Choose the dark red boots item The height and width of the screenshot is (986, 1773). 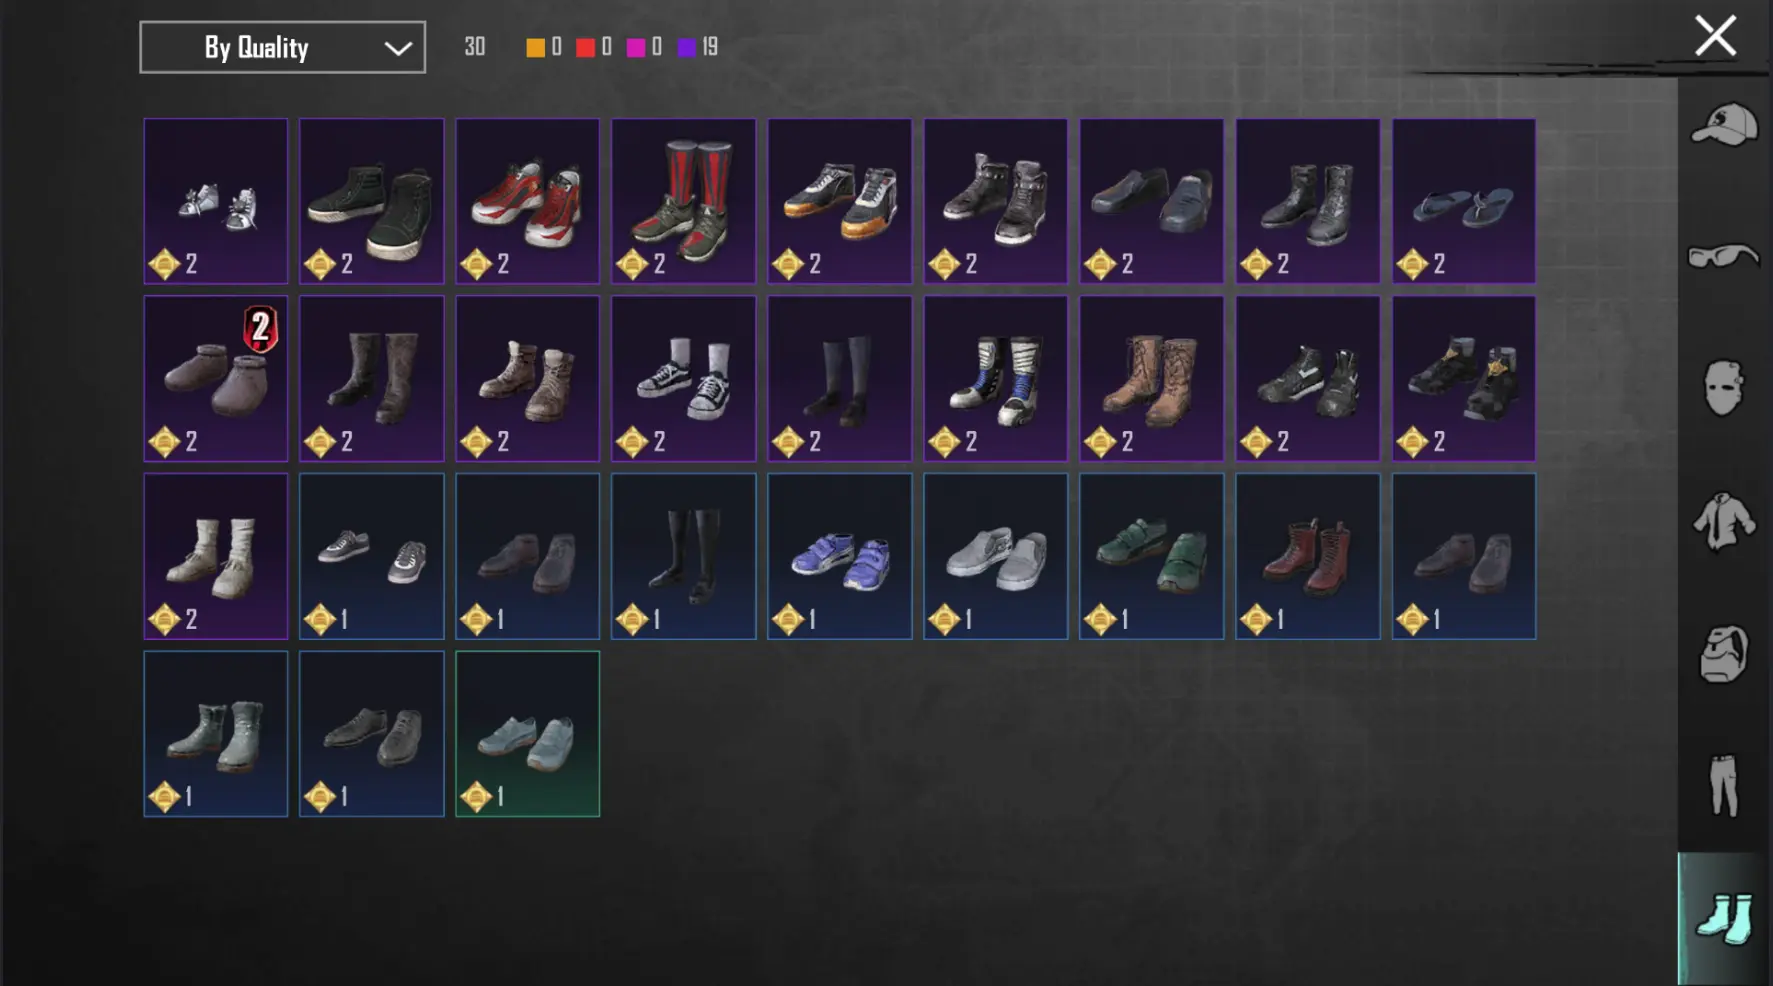[x=1308, y=556]
